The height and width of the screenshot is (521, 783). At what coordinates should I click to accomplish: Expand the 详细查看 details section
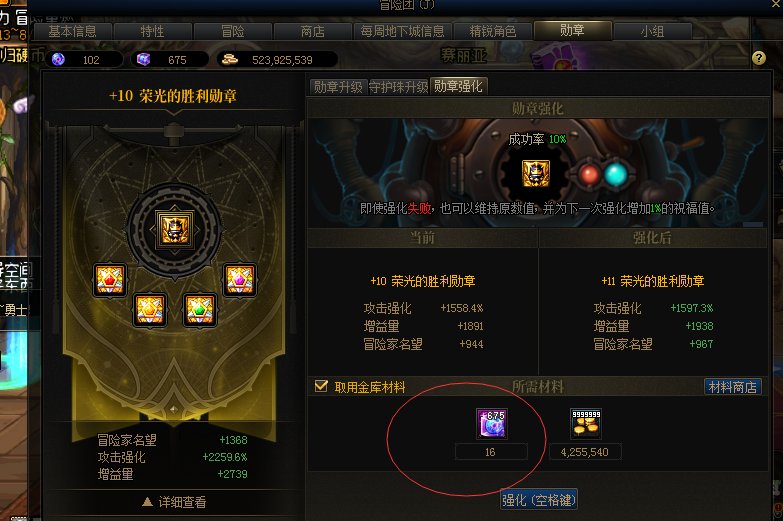(174, 502)
